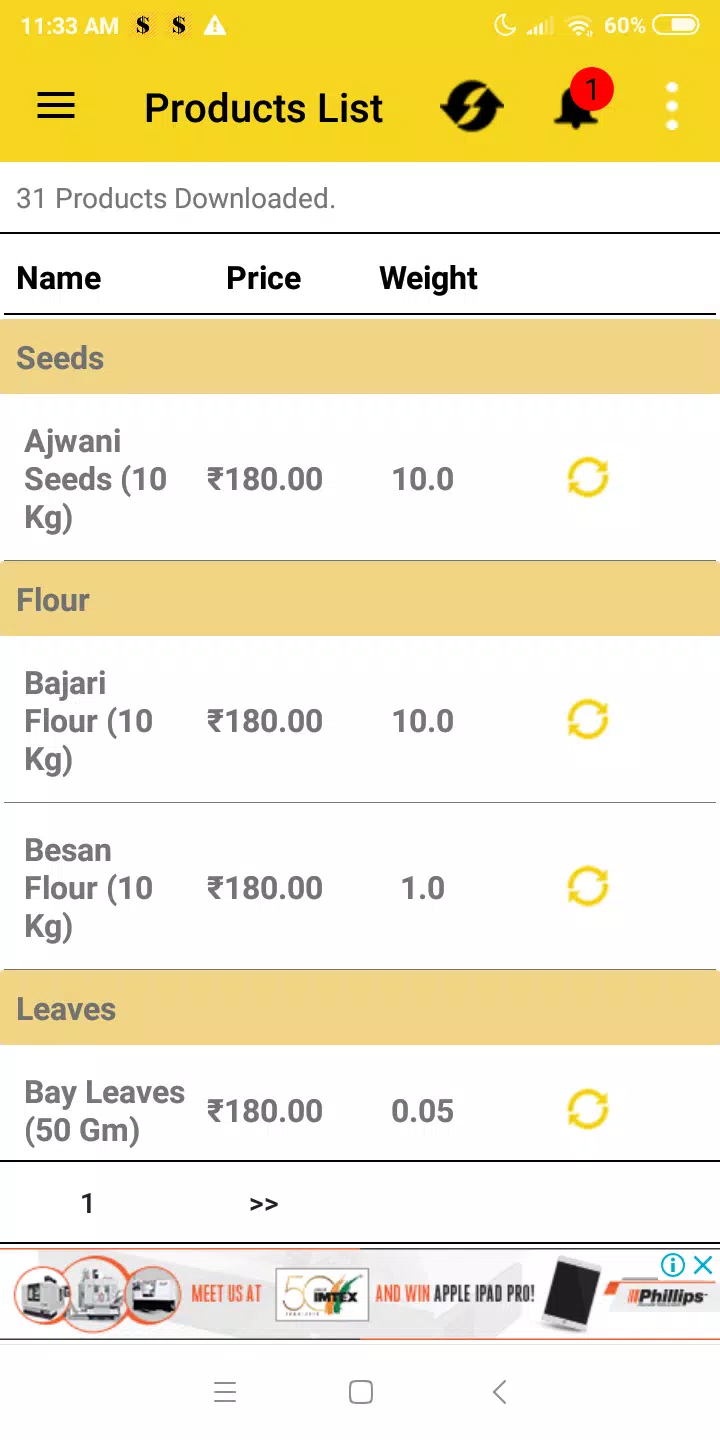The image size is (720, 1440).
Task: Tap the Android back navigation button
Action: pos(499,1392)
